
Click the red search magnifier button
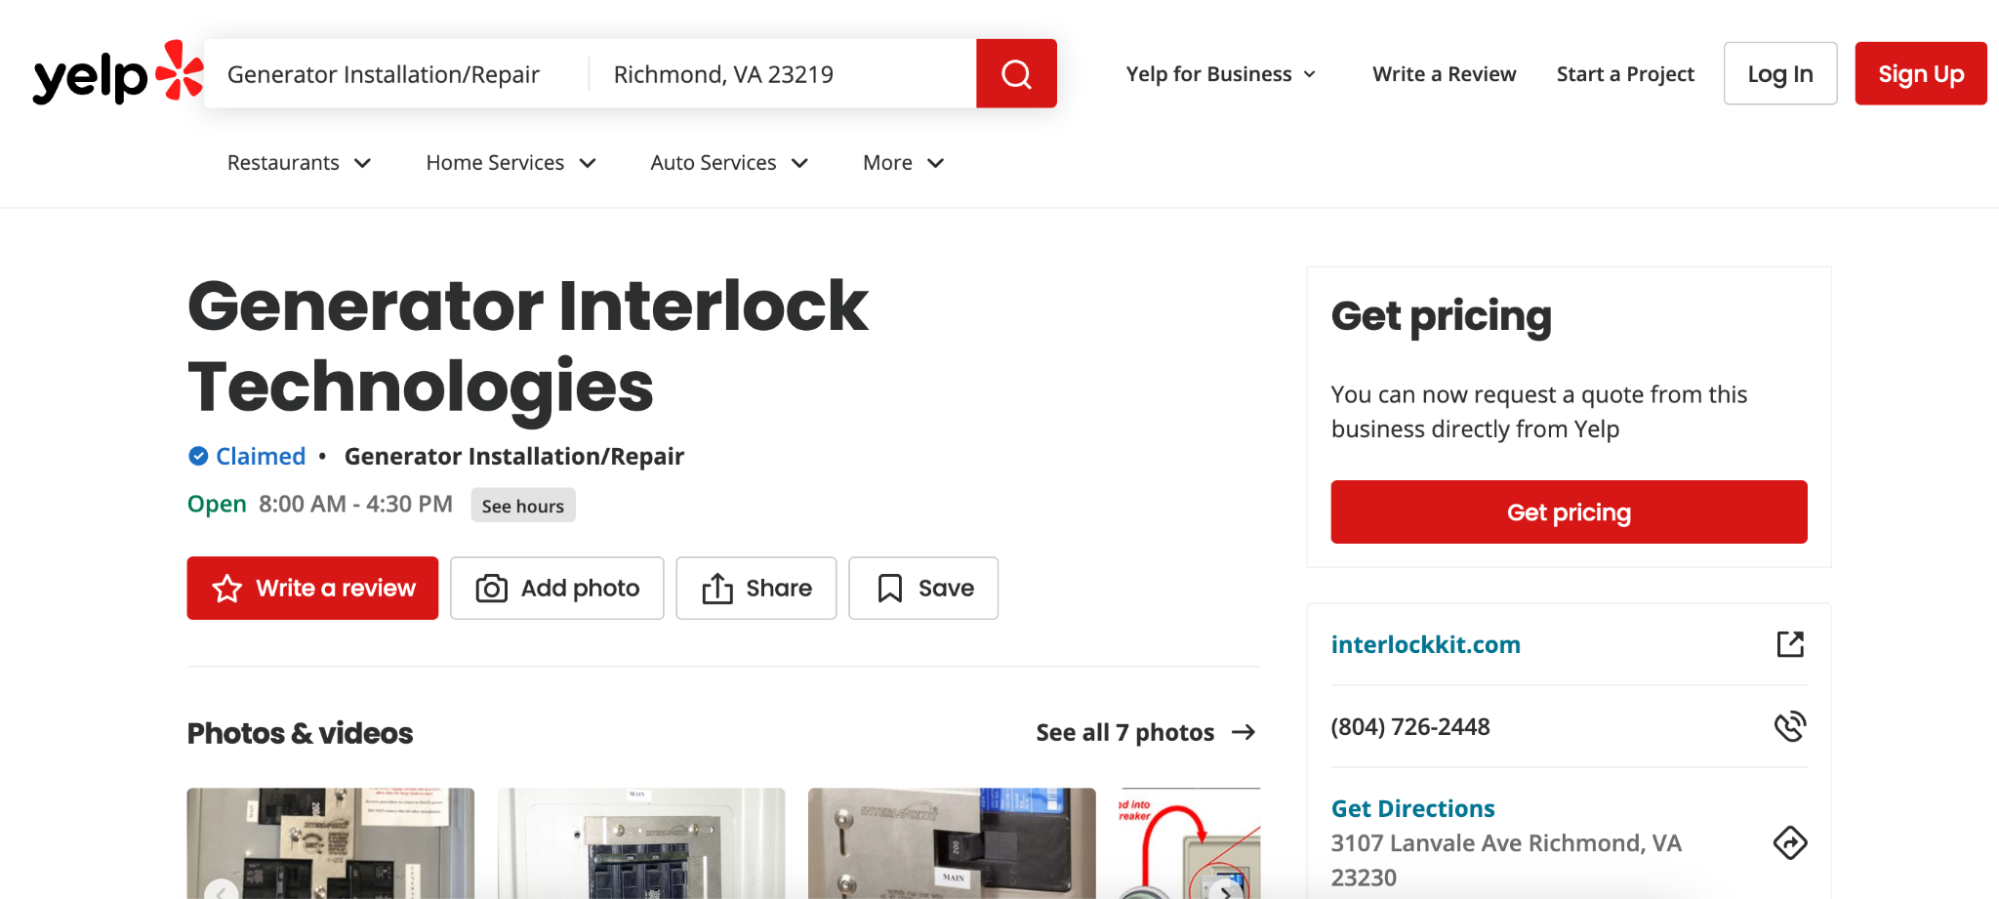[1016, 73]
